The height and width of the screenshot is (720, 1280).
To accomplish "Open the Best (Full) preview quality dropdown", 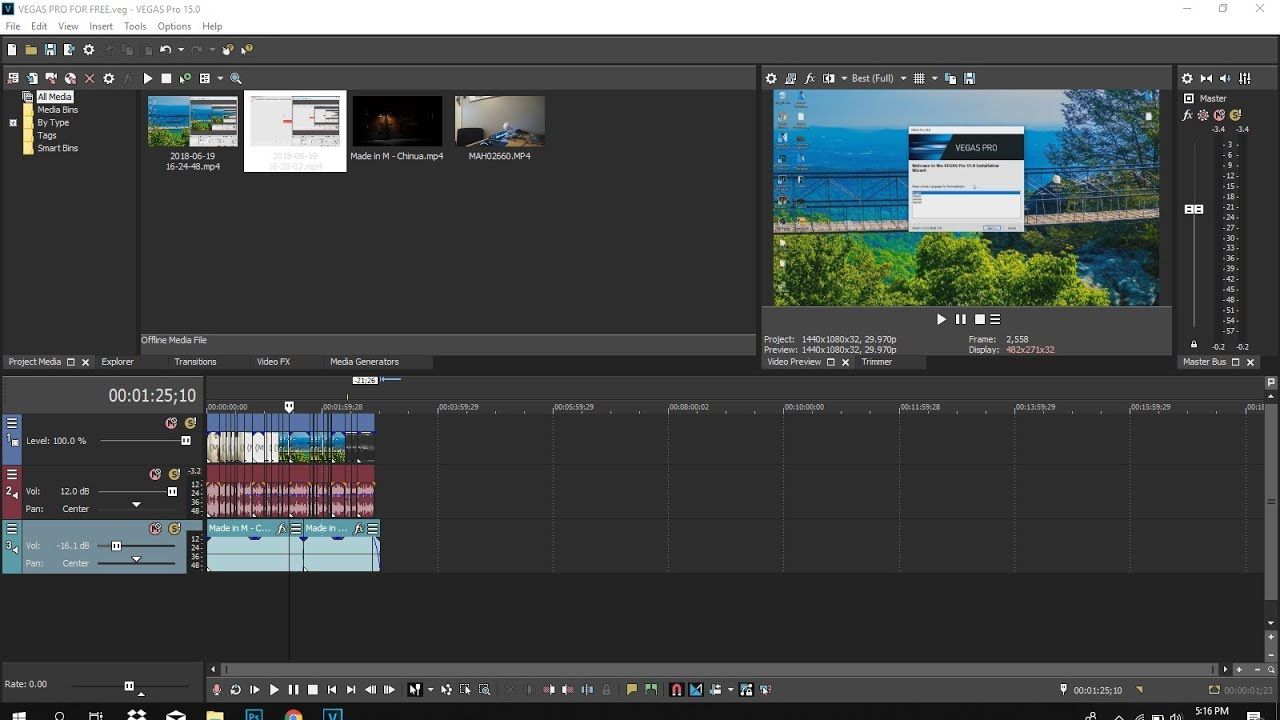I will coord(879,78).
